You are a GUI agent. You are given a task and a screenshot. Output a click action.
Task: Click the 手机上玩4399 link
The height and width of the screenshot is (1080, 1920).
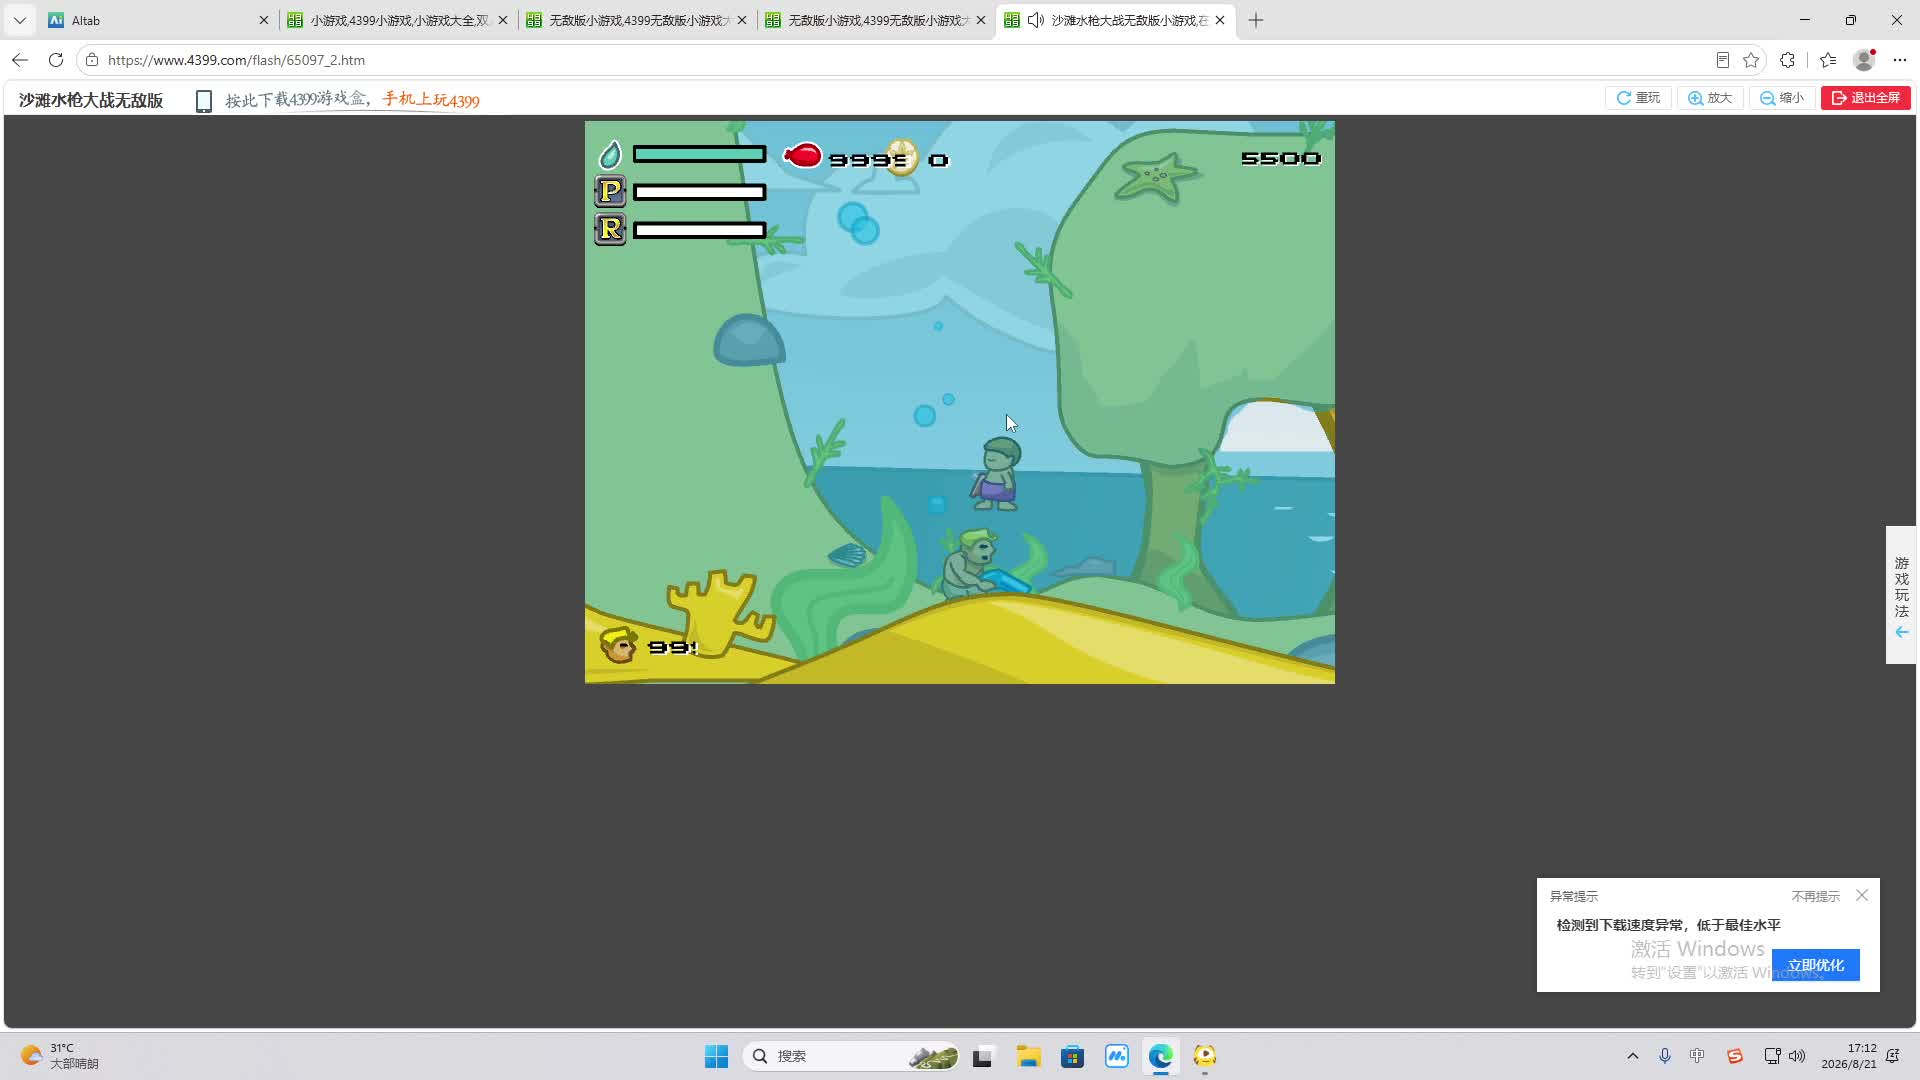tap(431, 100)
